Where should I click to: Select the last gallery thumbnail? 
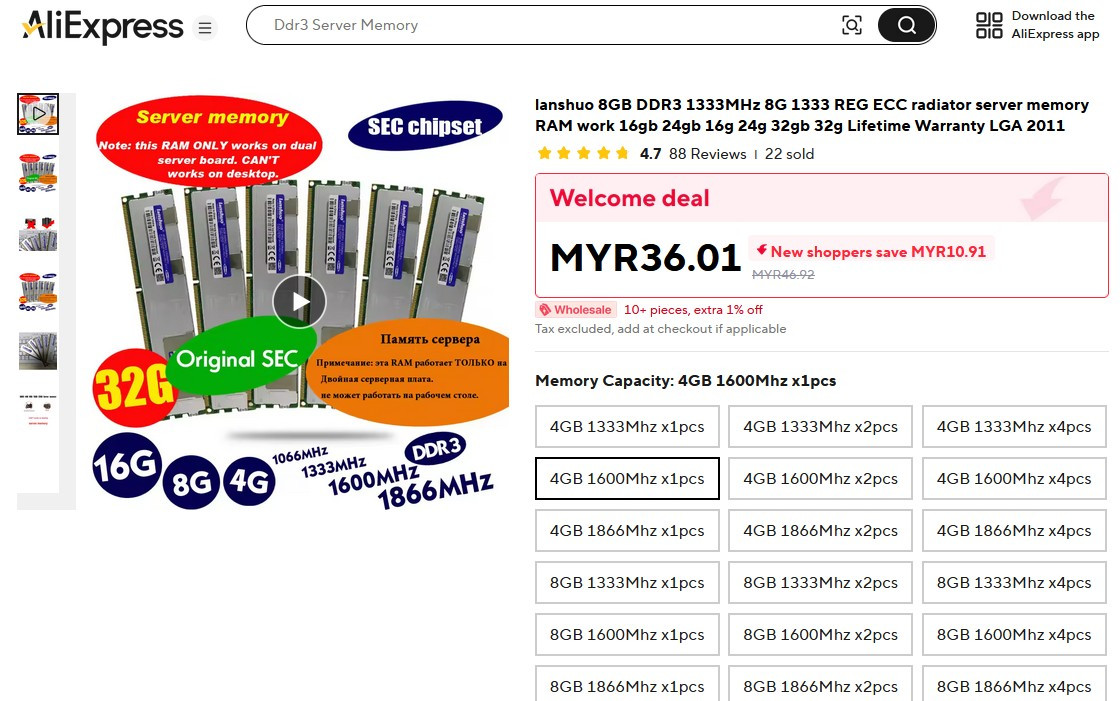coord(38,409)
